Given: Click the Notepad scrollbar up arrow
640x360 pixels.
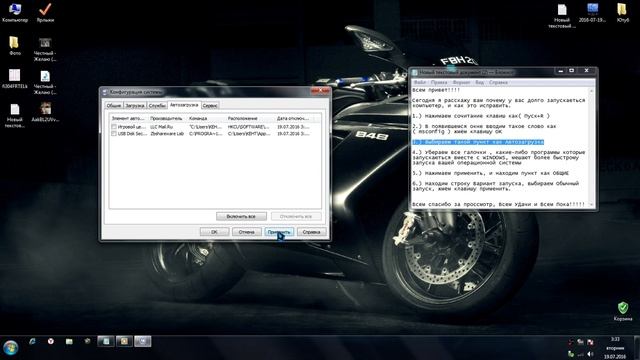Looking at the screenshot, I should pyautogui.click(x=591, y=90).
